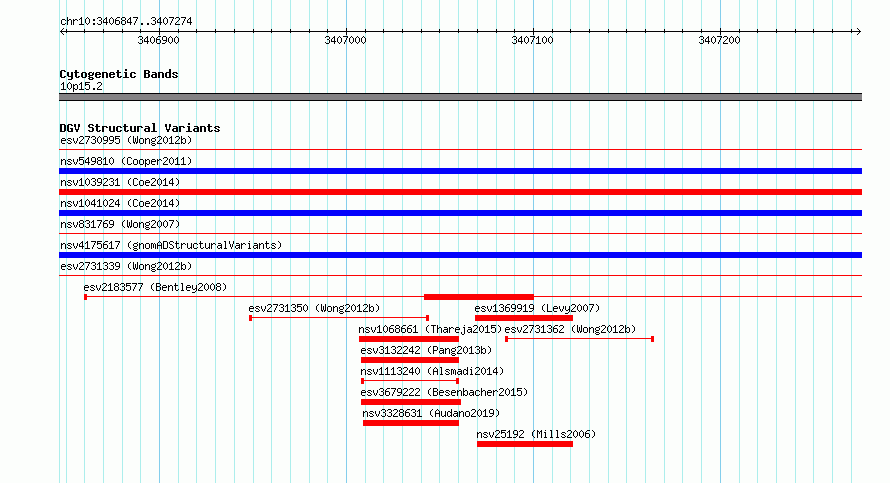Open variant esv2731362 (Wong2012b)
890x483 pixels.
(570, 329)
